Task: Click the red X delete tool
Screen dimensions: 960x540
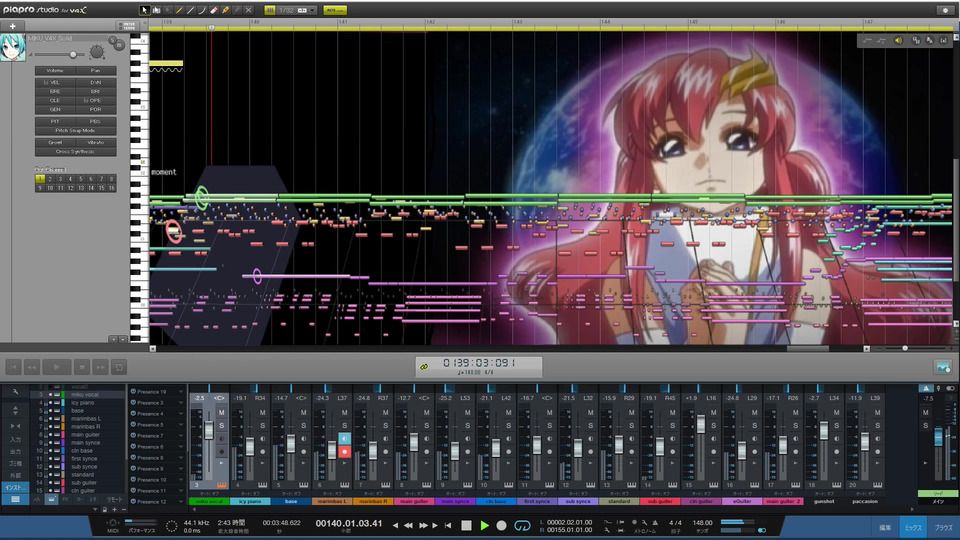Action: coord(249,10)
